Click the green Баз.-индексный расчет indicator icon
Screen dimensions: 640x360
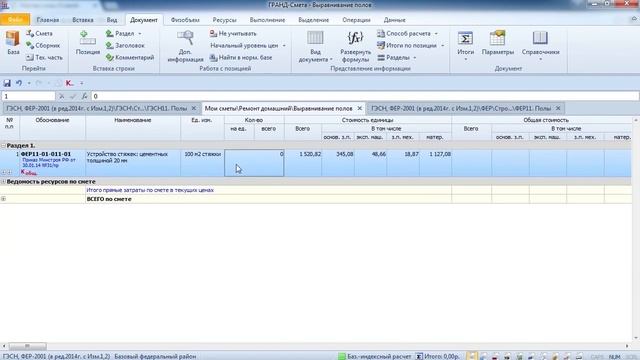tap(342, 356)
